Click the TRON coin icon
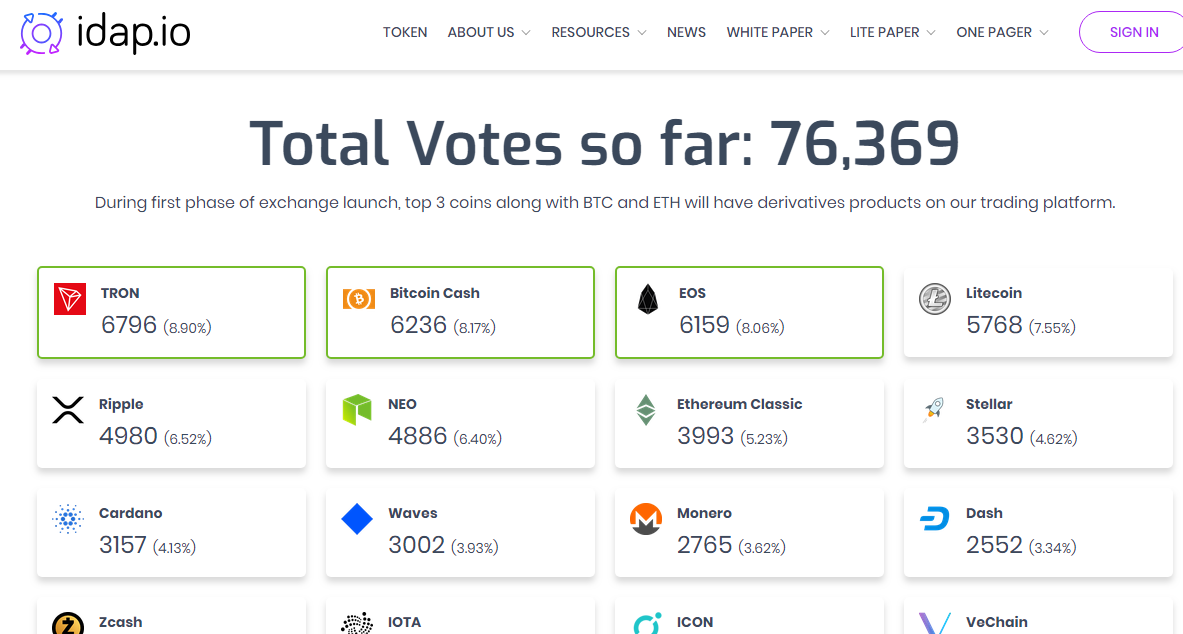This screenshot has height=634, width=1183. click(70, 299)
